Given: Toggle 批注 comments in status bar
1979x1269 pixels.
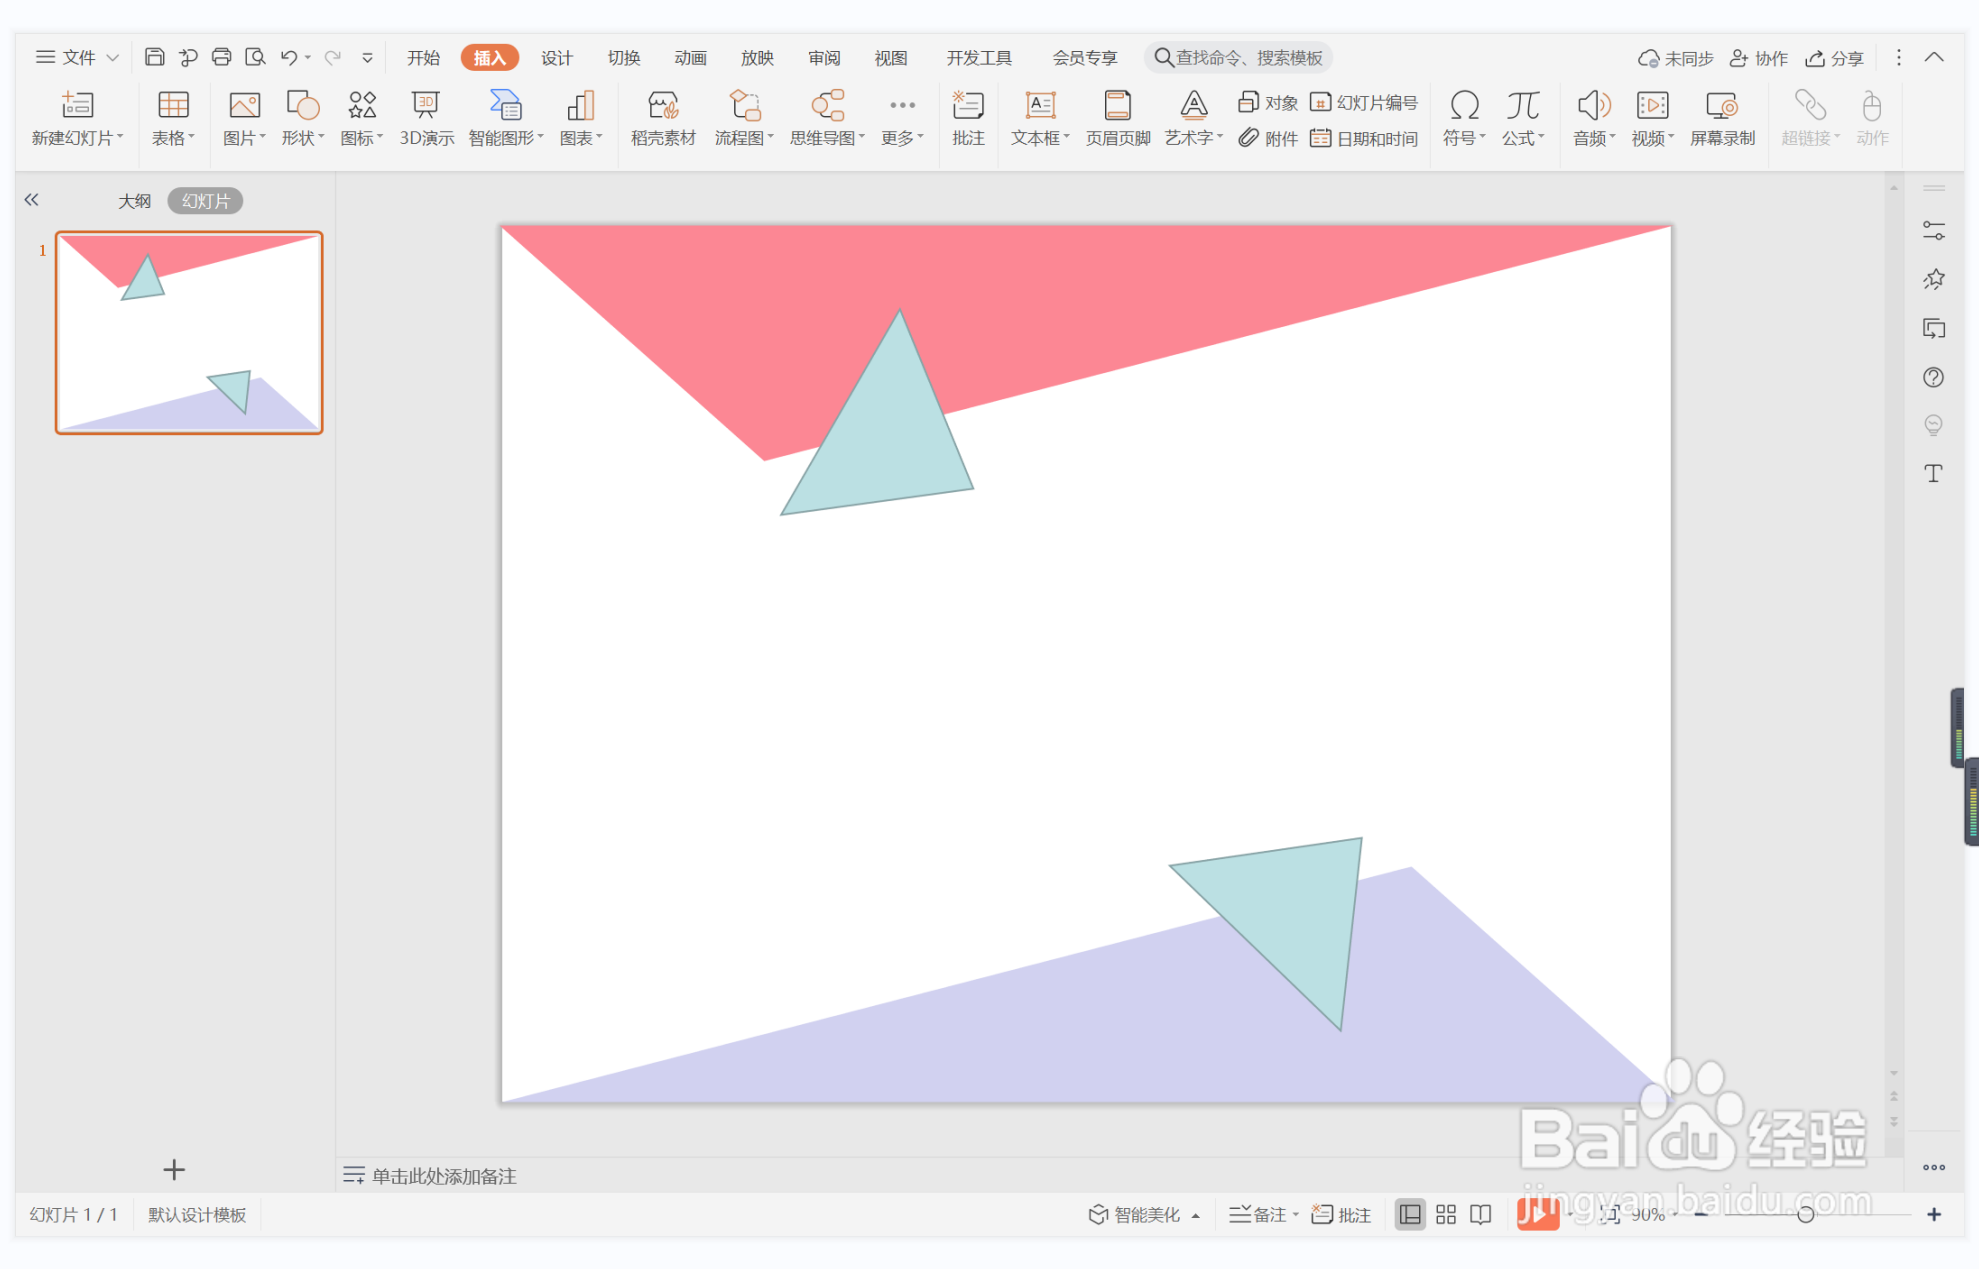Looking at the screenshot, I should 1341,1214.
